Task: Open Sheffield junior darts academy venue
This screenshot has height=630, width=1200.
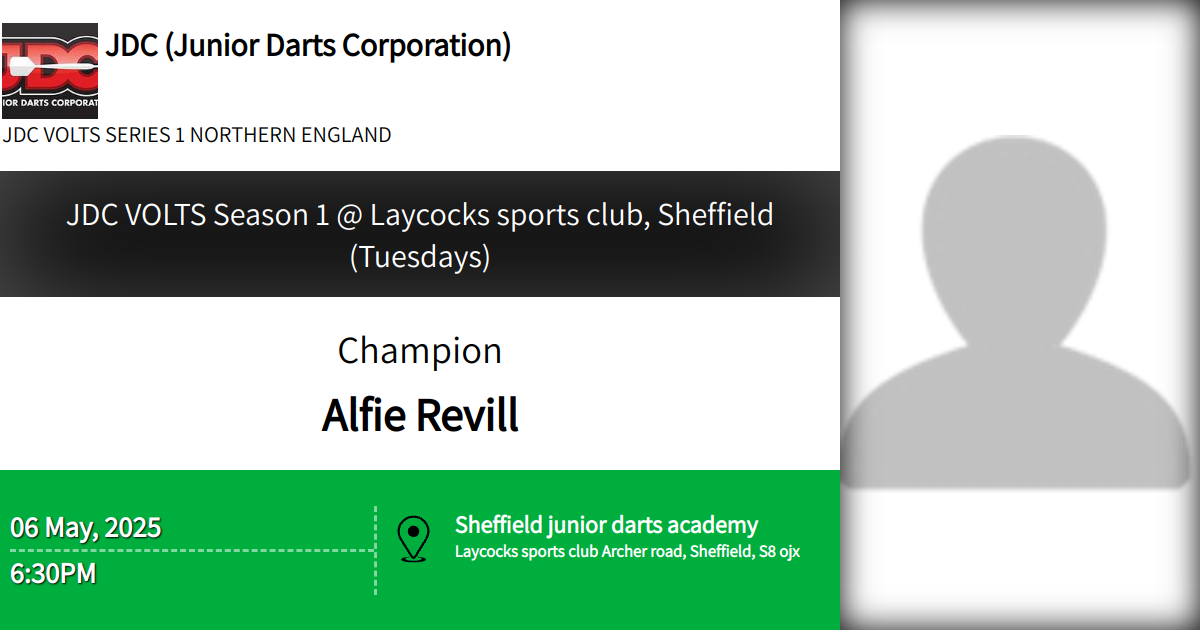Action: pyautogui.click(x=606, y=525)
